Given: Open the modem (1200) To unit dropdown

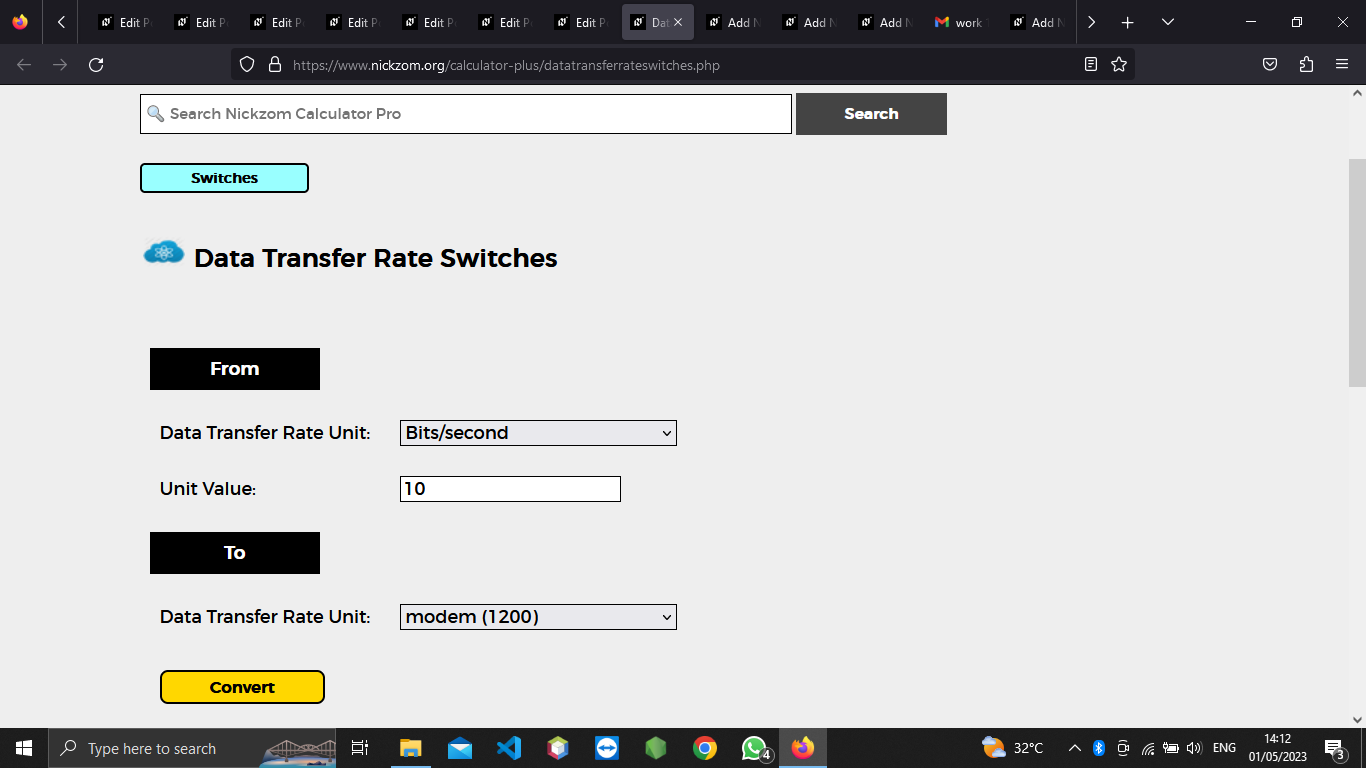Looking at the screenshot, I should [538, 617].
